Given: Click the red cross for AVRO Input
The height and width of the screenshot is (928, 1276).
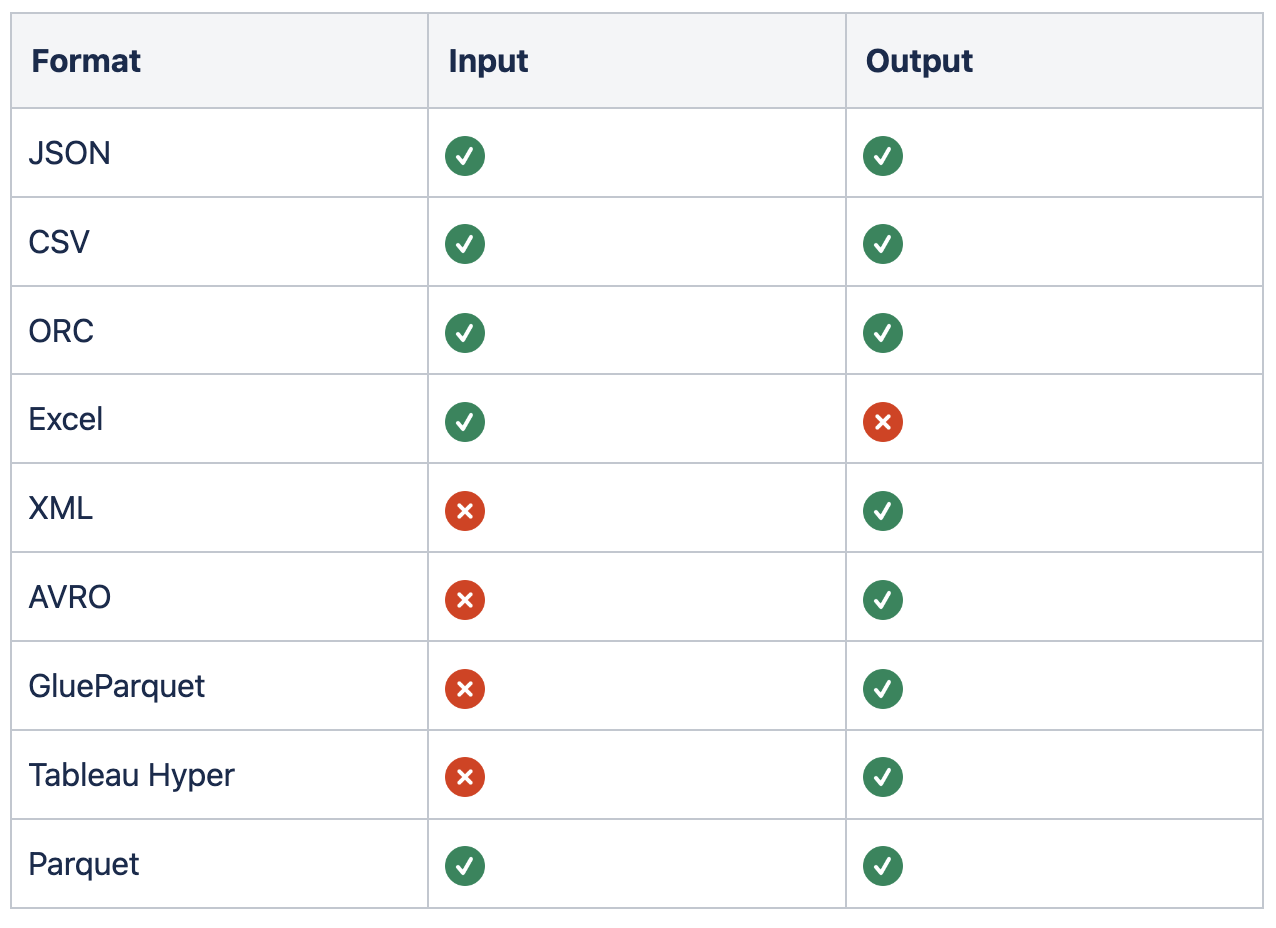Looking at the screenshot, I should pos(465,600).
